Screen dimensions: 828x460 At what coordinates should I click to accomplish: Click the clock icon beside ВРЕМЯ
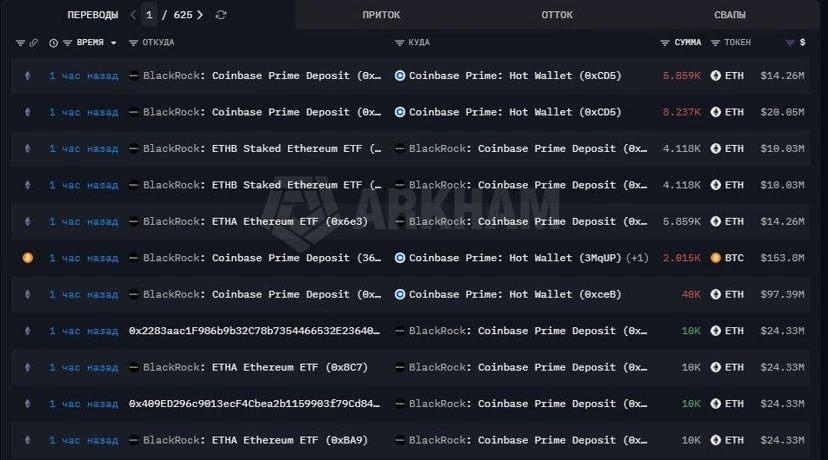(x=53, y=43)
